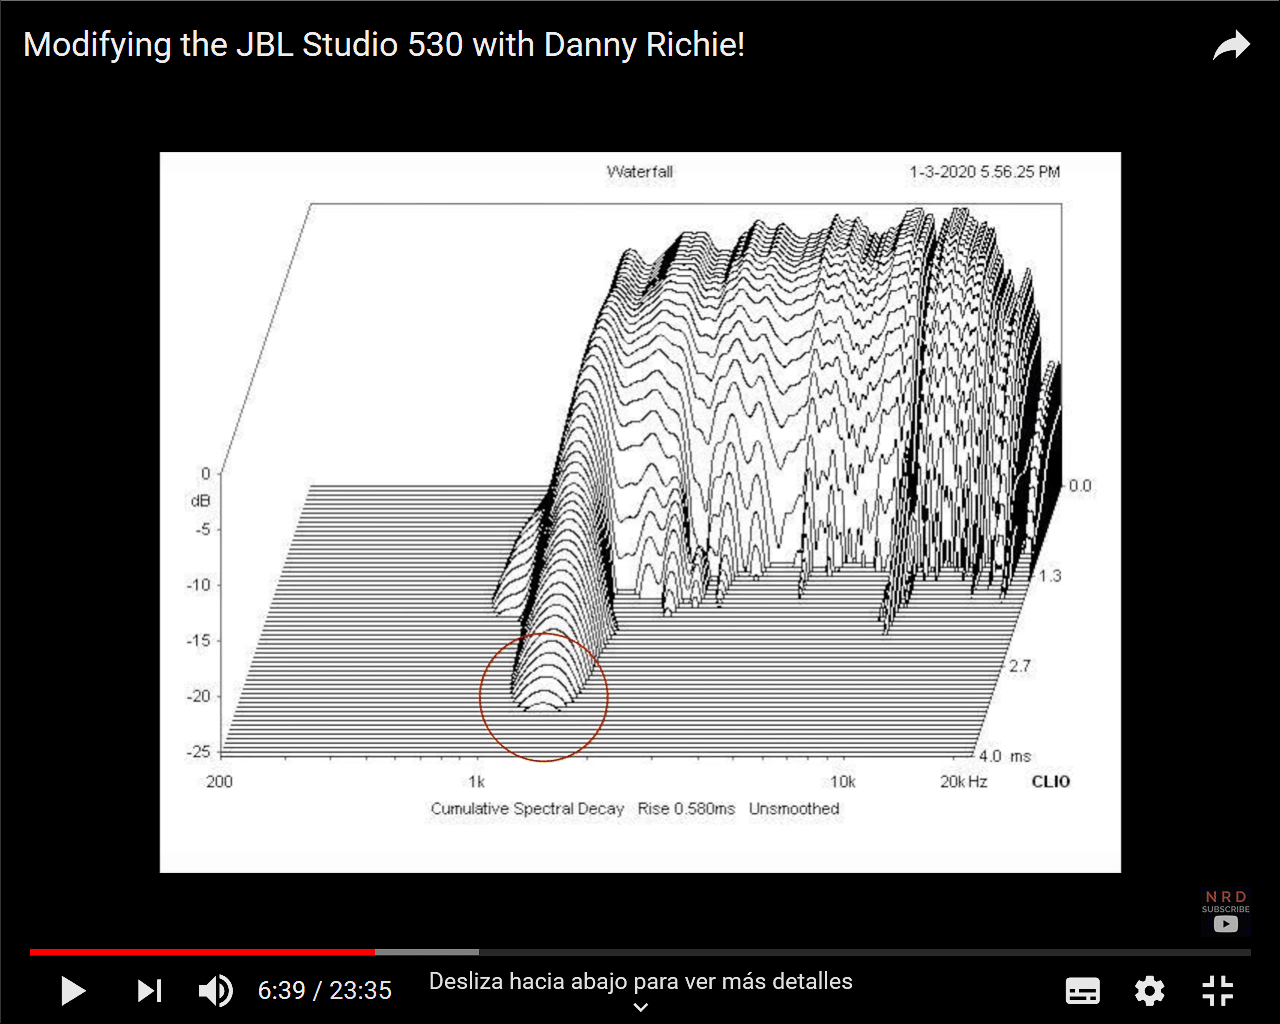This screenshot has width=1280, height=1024.
Task: Toggle subtitles/closed captions
Action: point(1083,991)
